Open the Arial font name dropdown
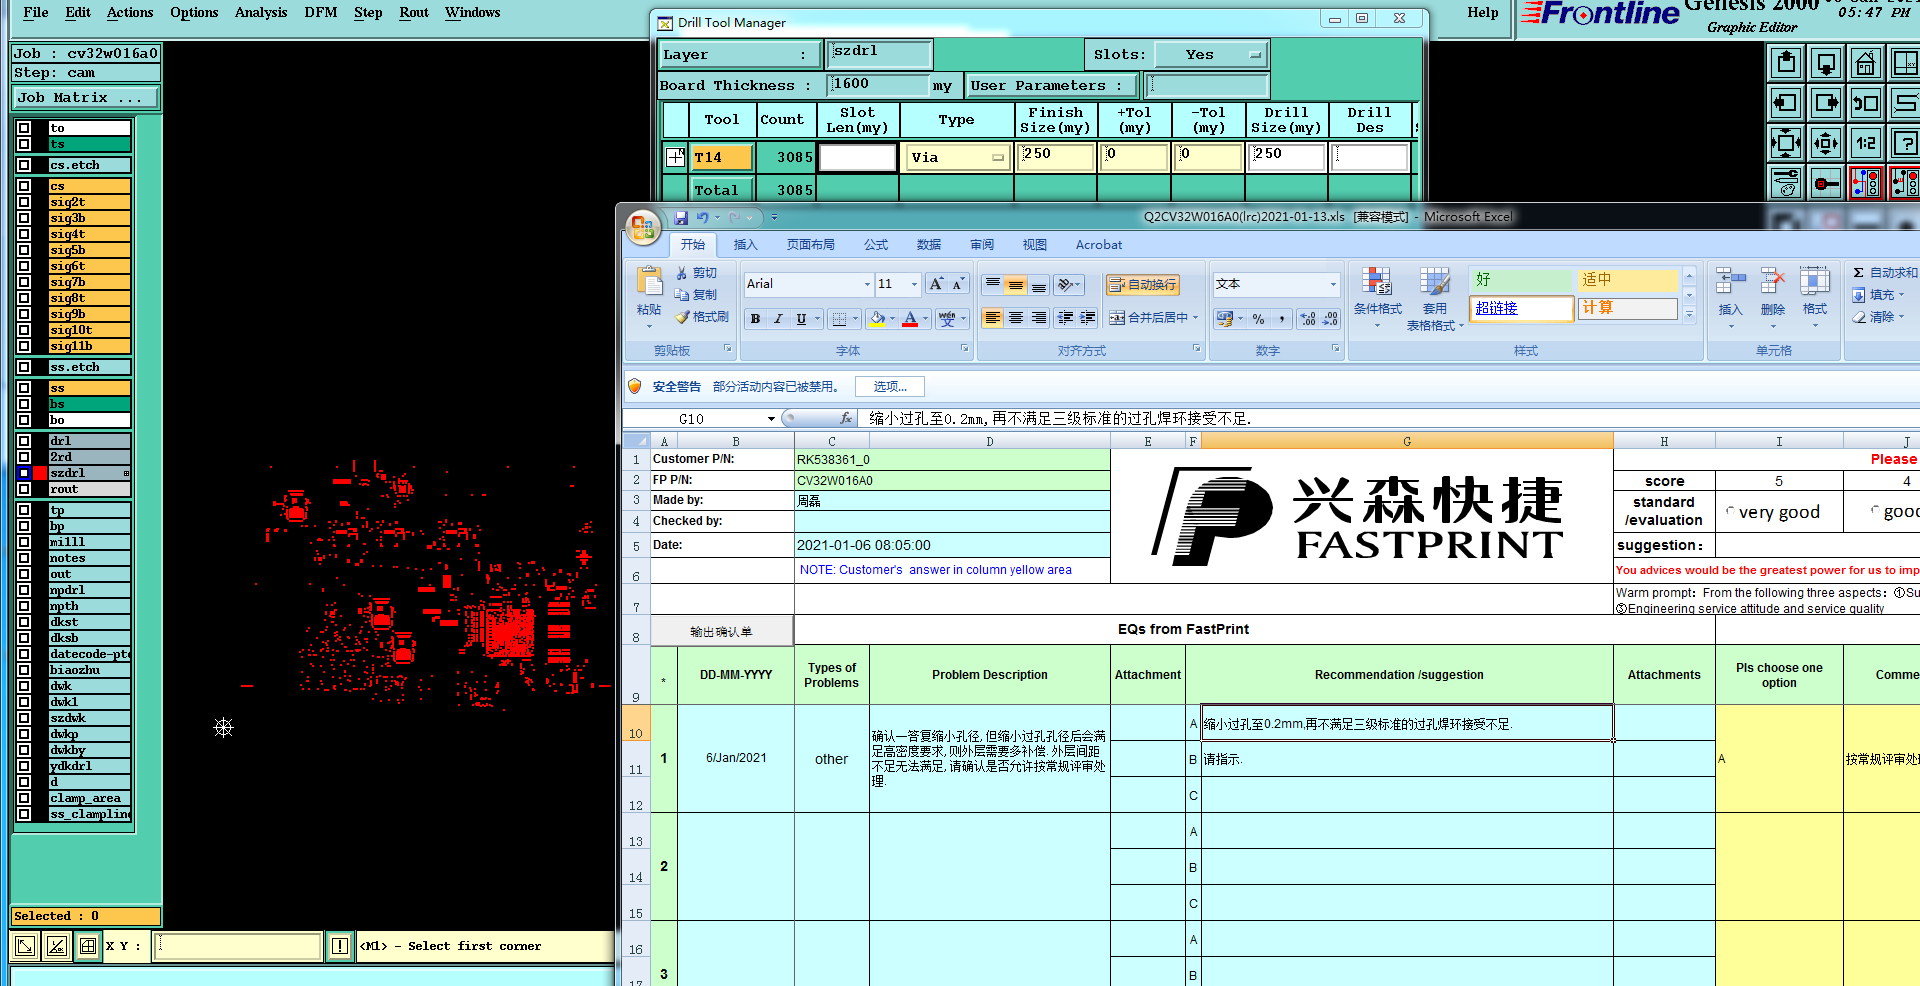Image resolution: width=1920 pixels, height=986 pixels. tap(867, 284)
